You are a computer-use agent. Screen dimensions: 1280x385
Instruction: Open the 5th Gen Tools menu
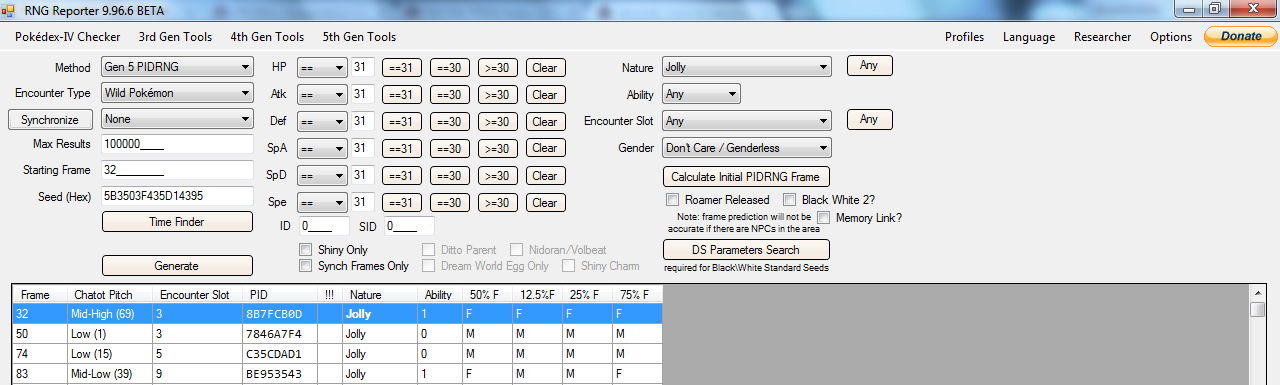[x=359, y=37]
